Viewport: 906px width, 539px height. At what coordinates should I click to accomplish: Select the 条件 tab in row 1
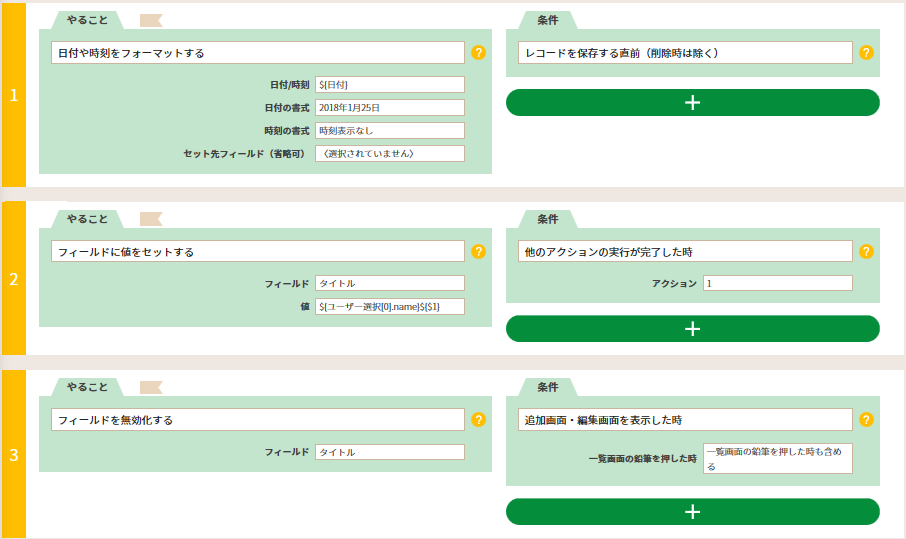pyautogui.click(x=547, y=20)
